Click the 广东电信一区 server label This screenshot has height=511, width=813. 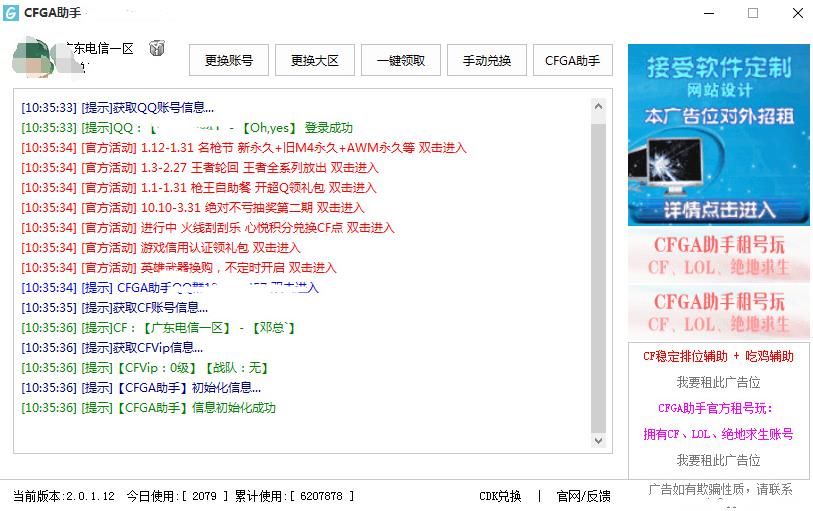pyautogui.click(x=101, y=49)
